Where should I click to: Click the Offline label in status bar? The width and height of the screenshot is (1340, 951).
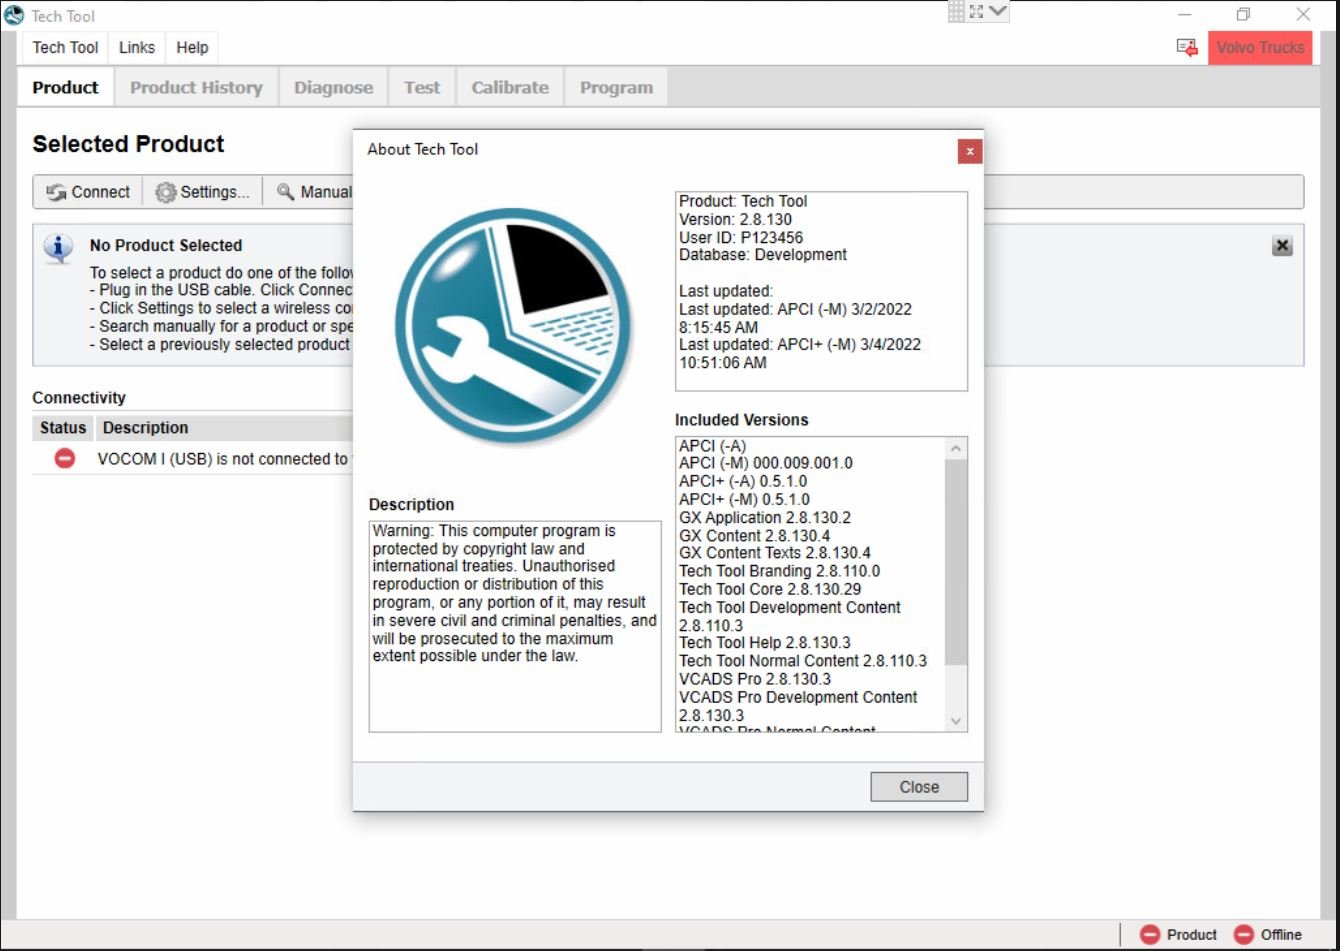pos(1281,935)
